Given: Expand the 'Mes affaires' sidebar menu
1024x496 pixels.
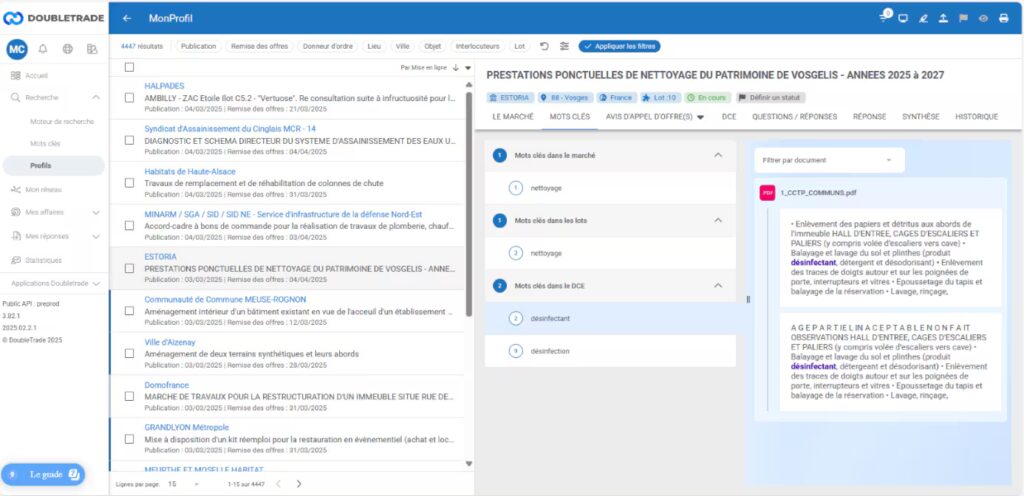Looking at the screenshot, I should click(x=95, y=212).
